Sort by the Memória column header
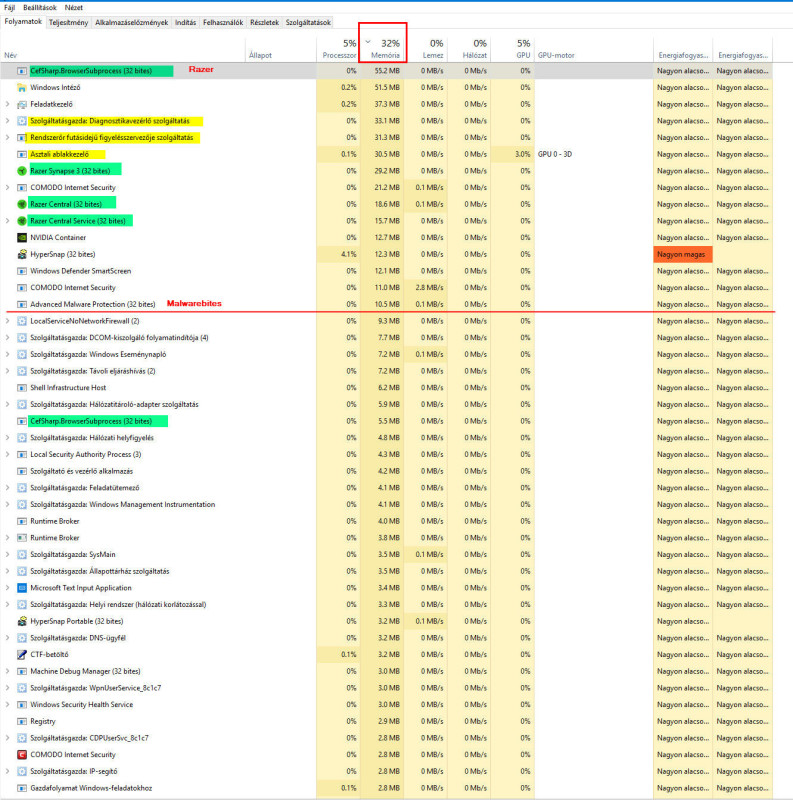This screenshot has height=800, width=793. click(383, 49)
